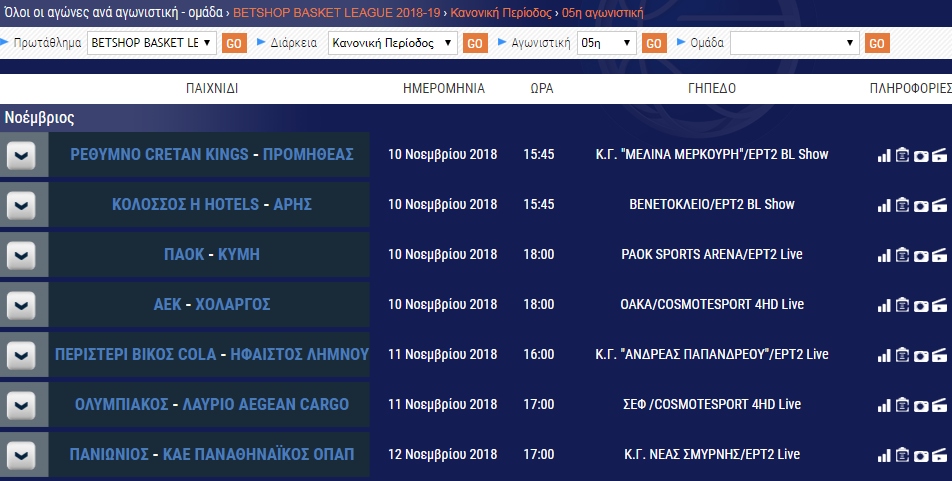Image resolution: width=952 pixels, height=481 pixels.
Task: Open clipboard report icon for Περιστέρι - Ήφαιστος game
Action: click(x=902, y=355)
